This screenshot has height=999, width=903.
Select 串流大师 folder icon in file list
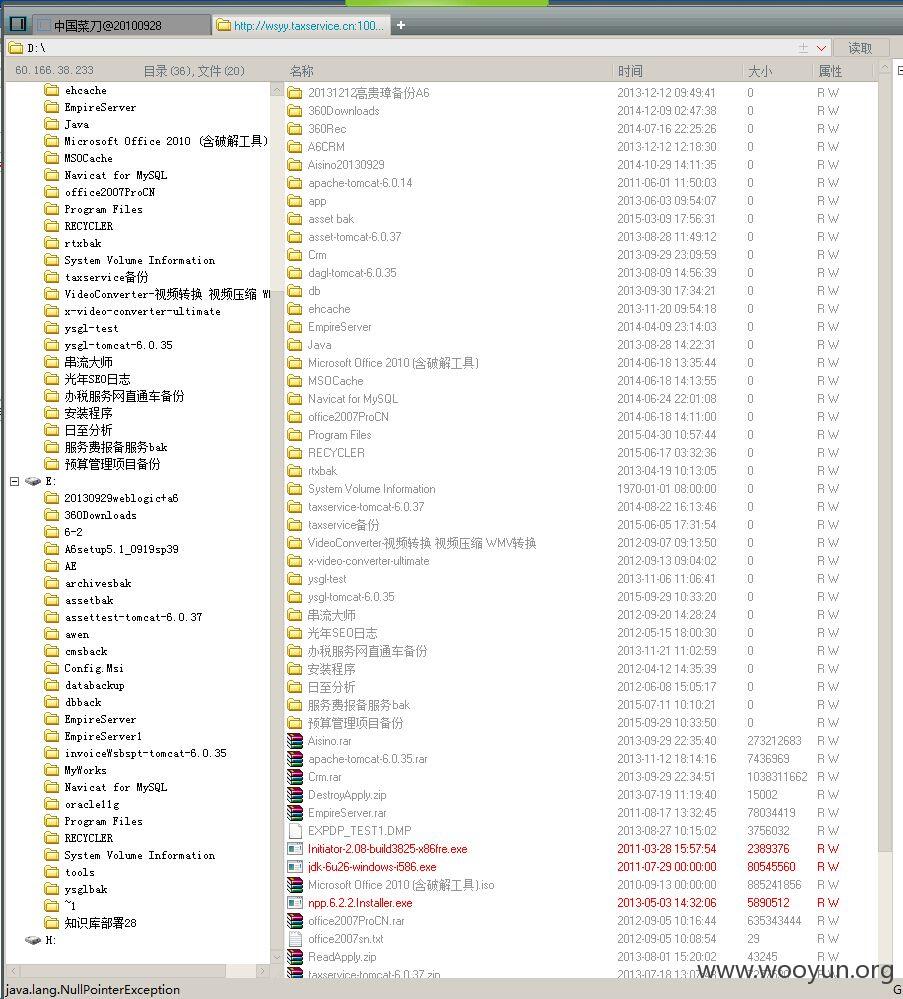click(x=294, y=615)
